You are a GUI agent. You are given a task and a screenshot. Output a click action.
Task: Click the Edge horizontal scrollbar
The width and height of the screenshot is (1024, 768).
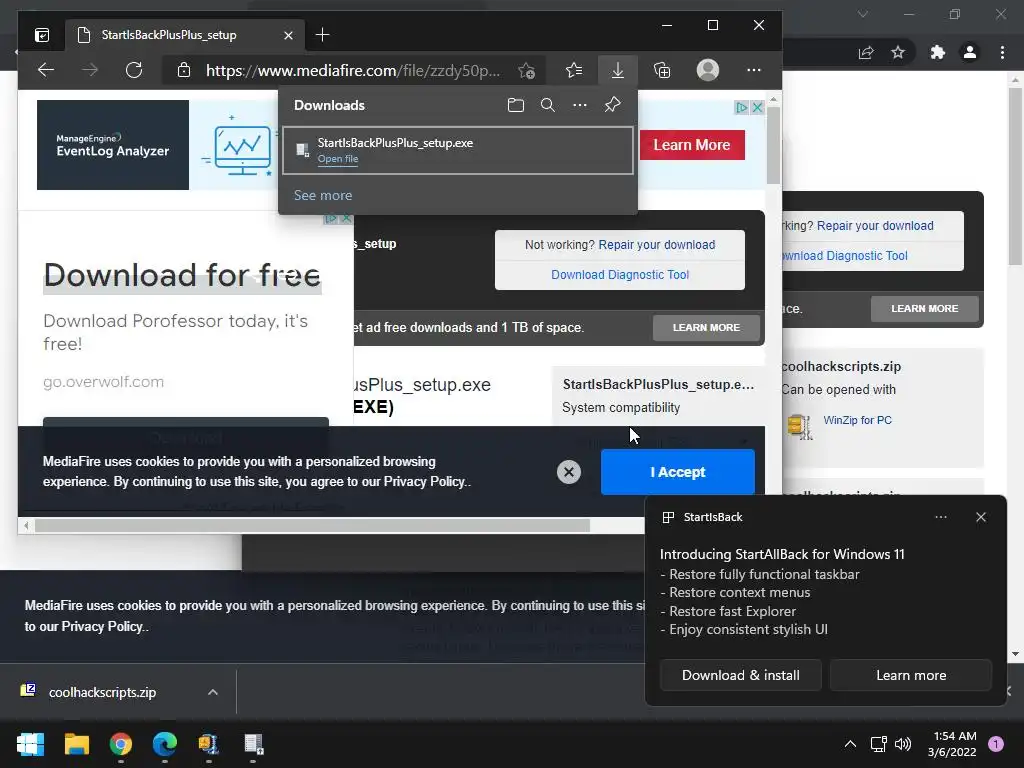tap(312, 525)
